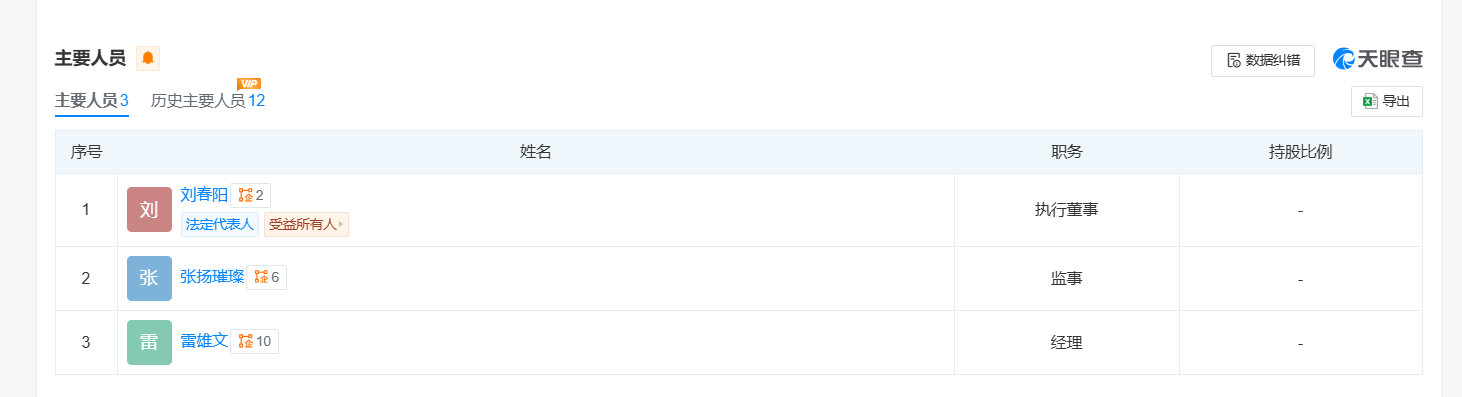Viewport: 1462px width, 397px height.
Task: Click the 数据纠错 button
Action: click(1263, 60)
